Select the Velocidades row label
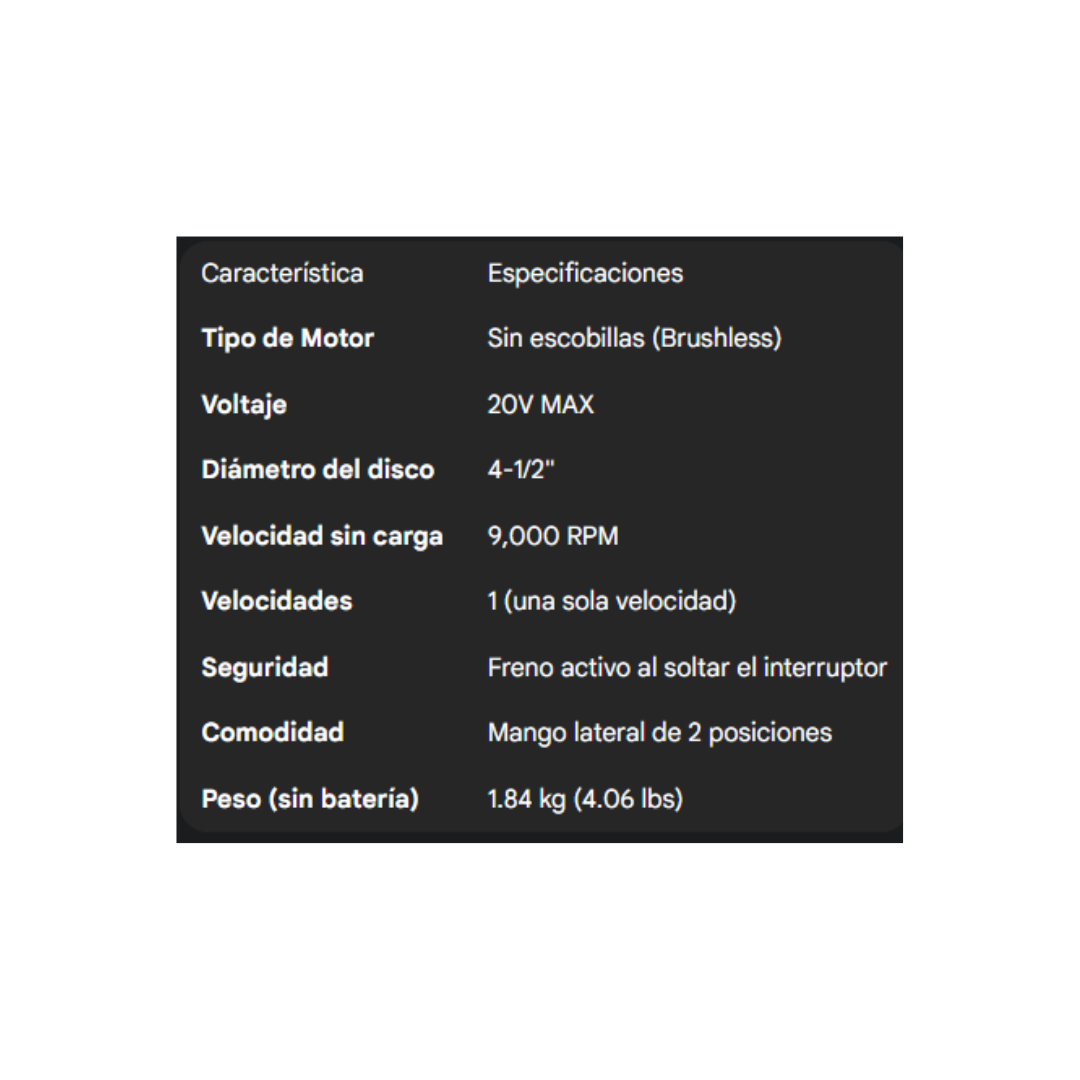 click(277, 601)
